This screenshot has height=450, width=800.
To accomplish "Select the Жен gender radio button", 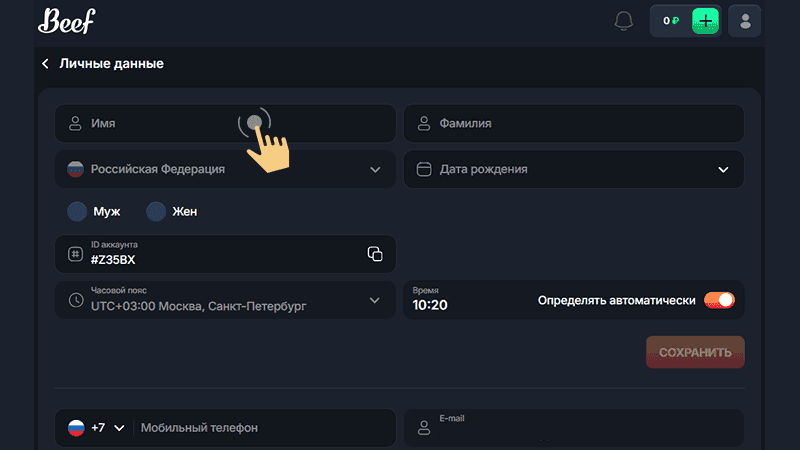I will (x=156, y=212).
